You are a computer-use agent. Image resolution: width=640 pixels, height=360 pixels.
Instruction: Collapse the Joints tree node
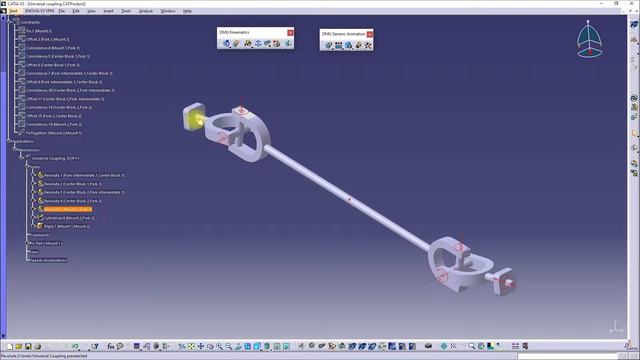click(x=27, y=167)
